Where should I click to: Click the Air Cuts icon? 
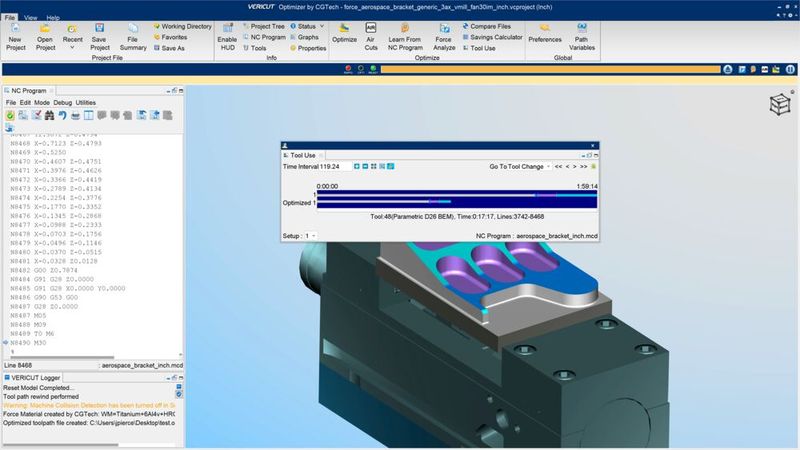[371, 37]
